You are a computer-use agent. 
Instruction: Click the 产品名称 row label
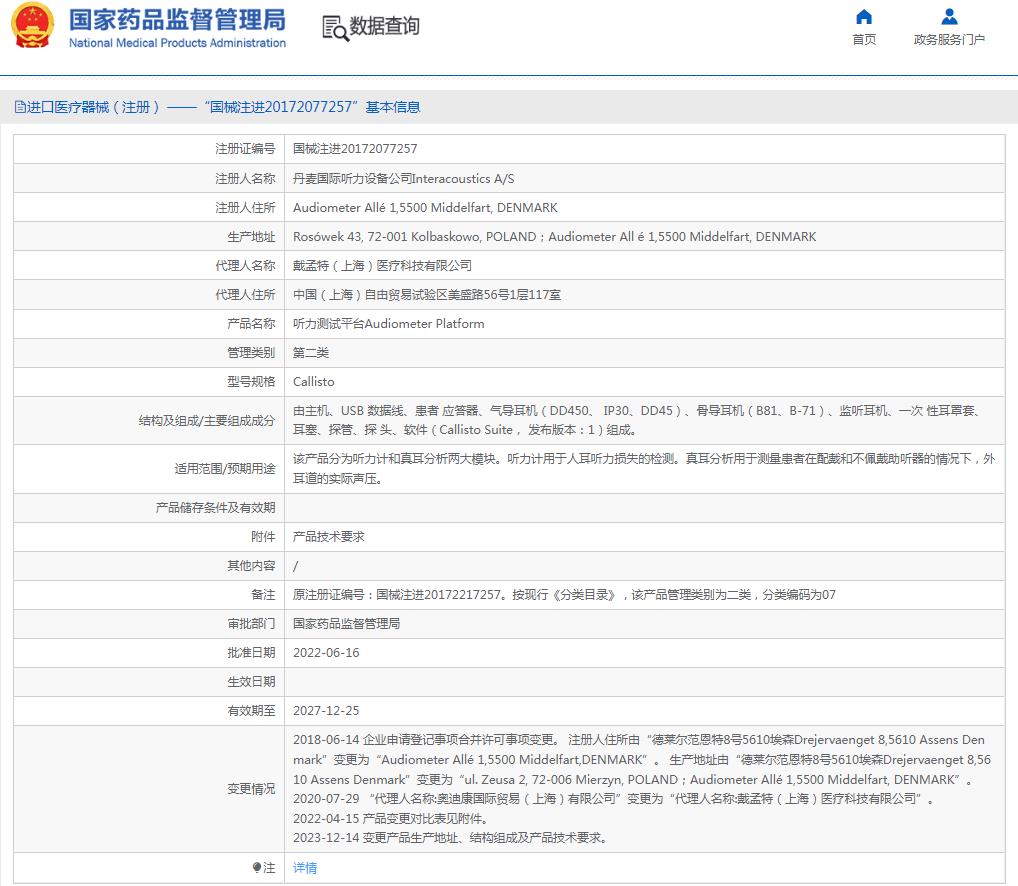click(251, 323)
